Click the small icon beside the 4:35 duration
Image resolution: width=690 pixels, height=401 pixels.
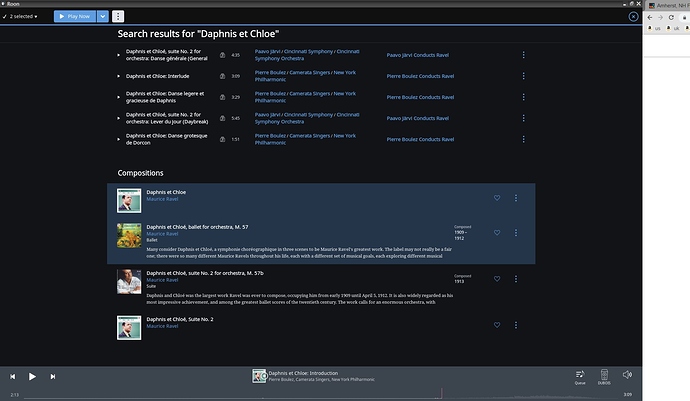[x=222, y=55]
